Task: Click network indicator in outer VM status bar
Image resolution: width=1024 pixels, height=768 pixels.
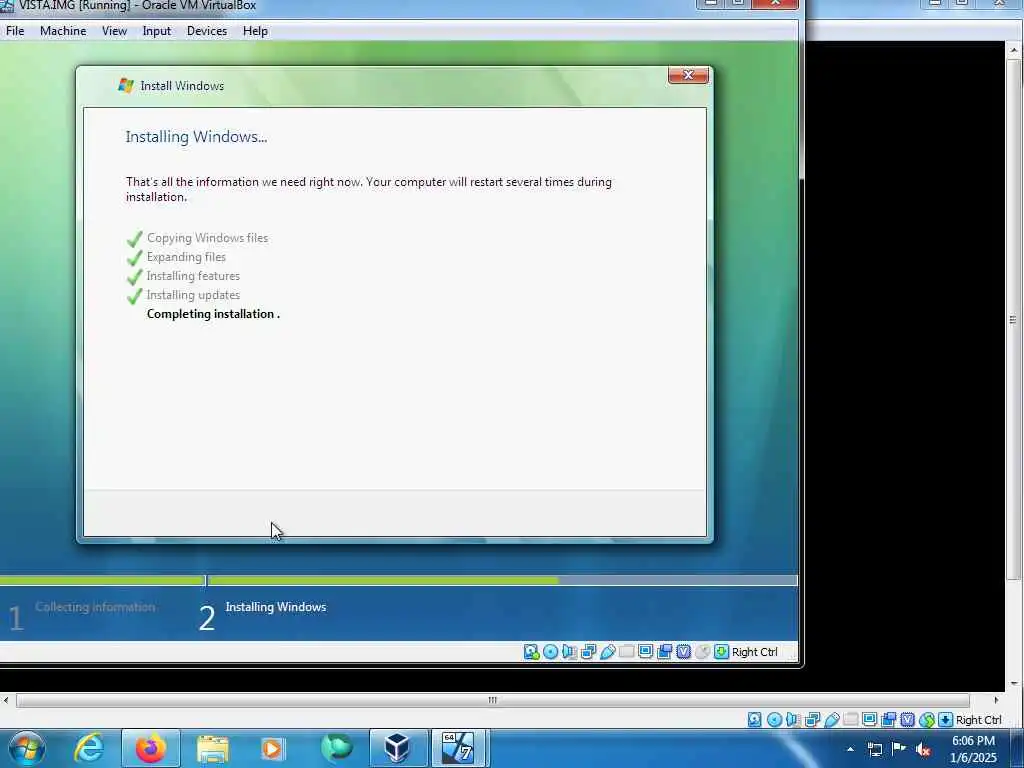Action: tap(812, 720)
